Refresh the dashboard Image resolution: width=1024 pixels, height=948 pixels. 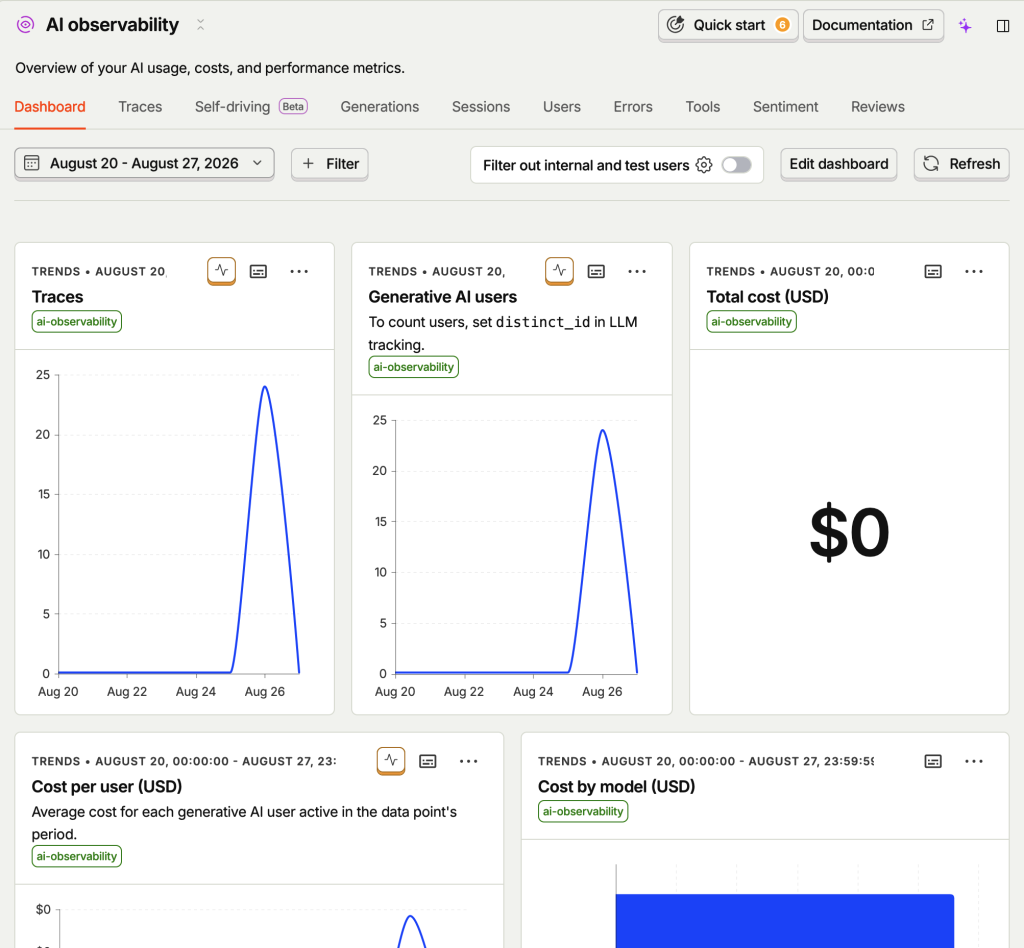point(961,164)
